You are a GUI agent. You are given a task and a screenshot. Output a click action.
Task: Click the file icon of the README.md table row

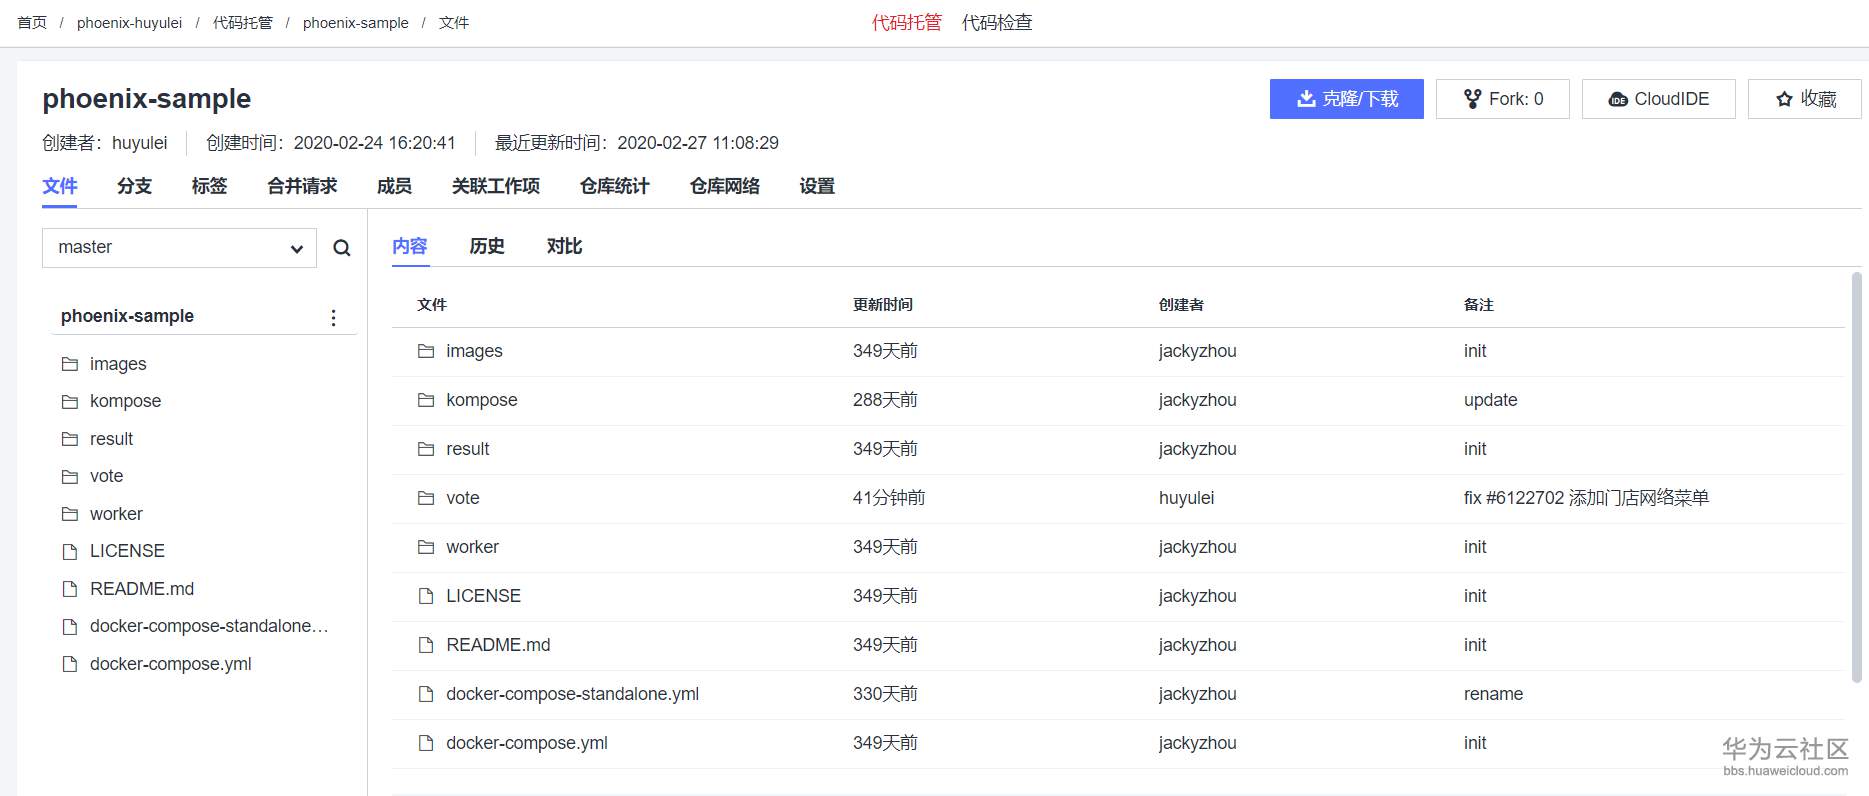426,645
